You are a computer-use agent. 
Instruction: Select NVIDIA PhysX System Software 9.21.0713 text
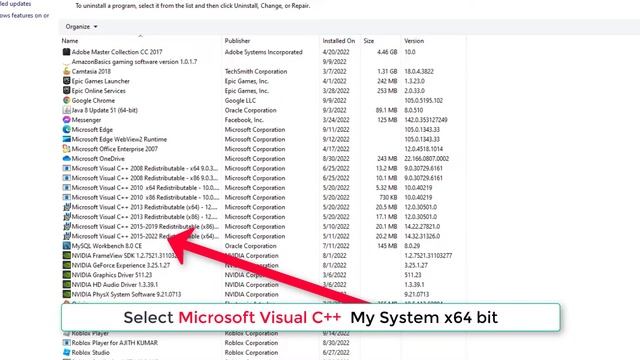126,294
